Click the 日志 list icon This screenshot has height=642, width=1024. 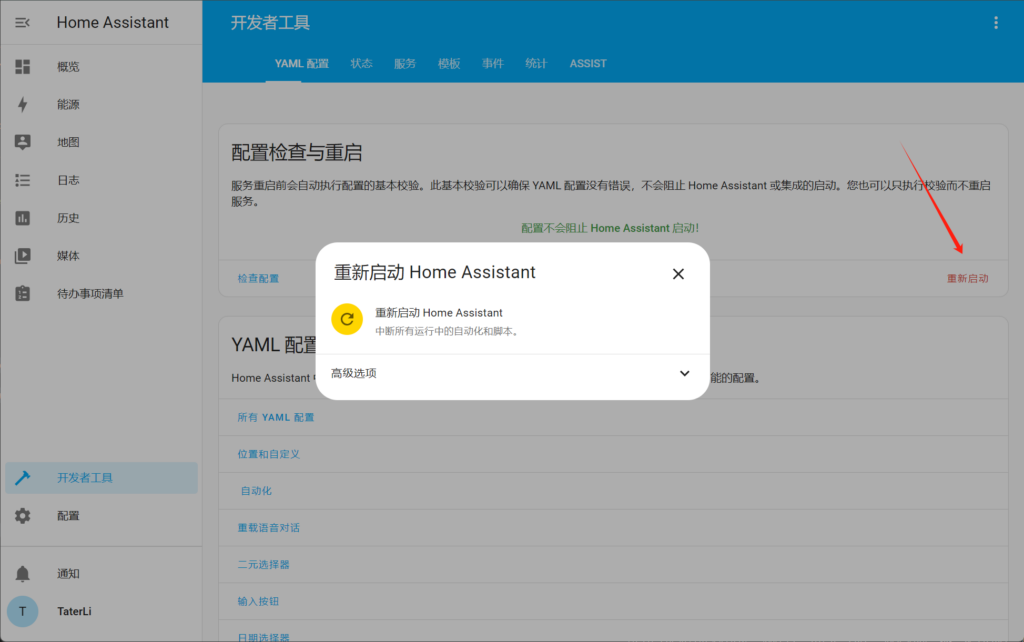23,180
